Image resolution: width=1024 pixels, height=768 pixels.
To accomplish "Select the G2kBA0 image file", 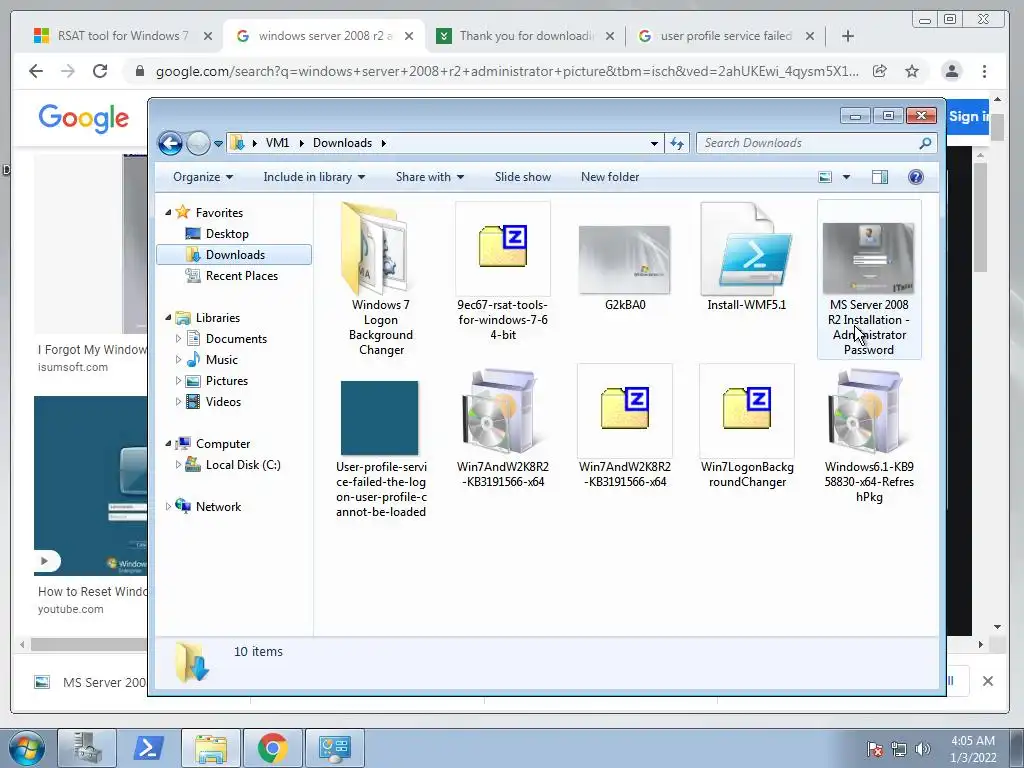I will [x=624, y=259].
